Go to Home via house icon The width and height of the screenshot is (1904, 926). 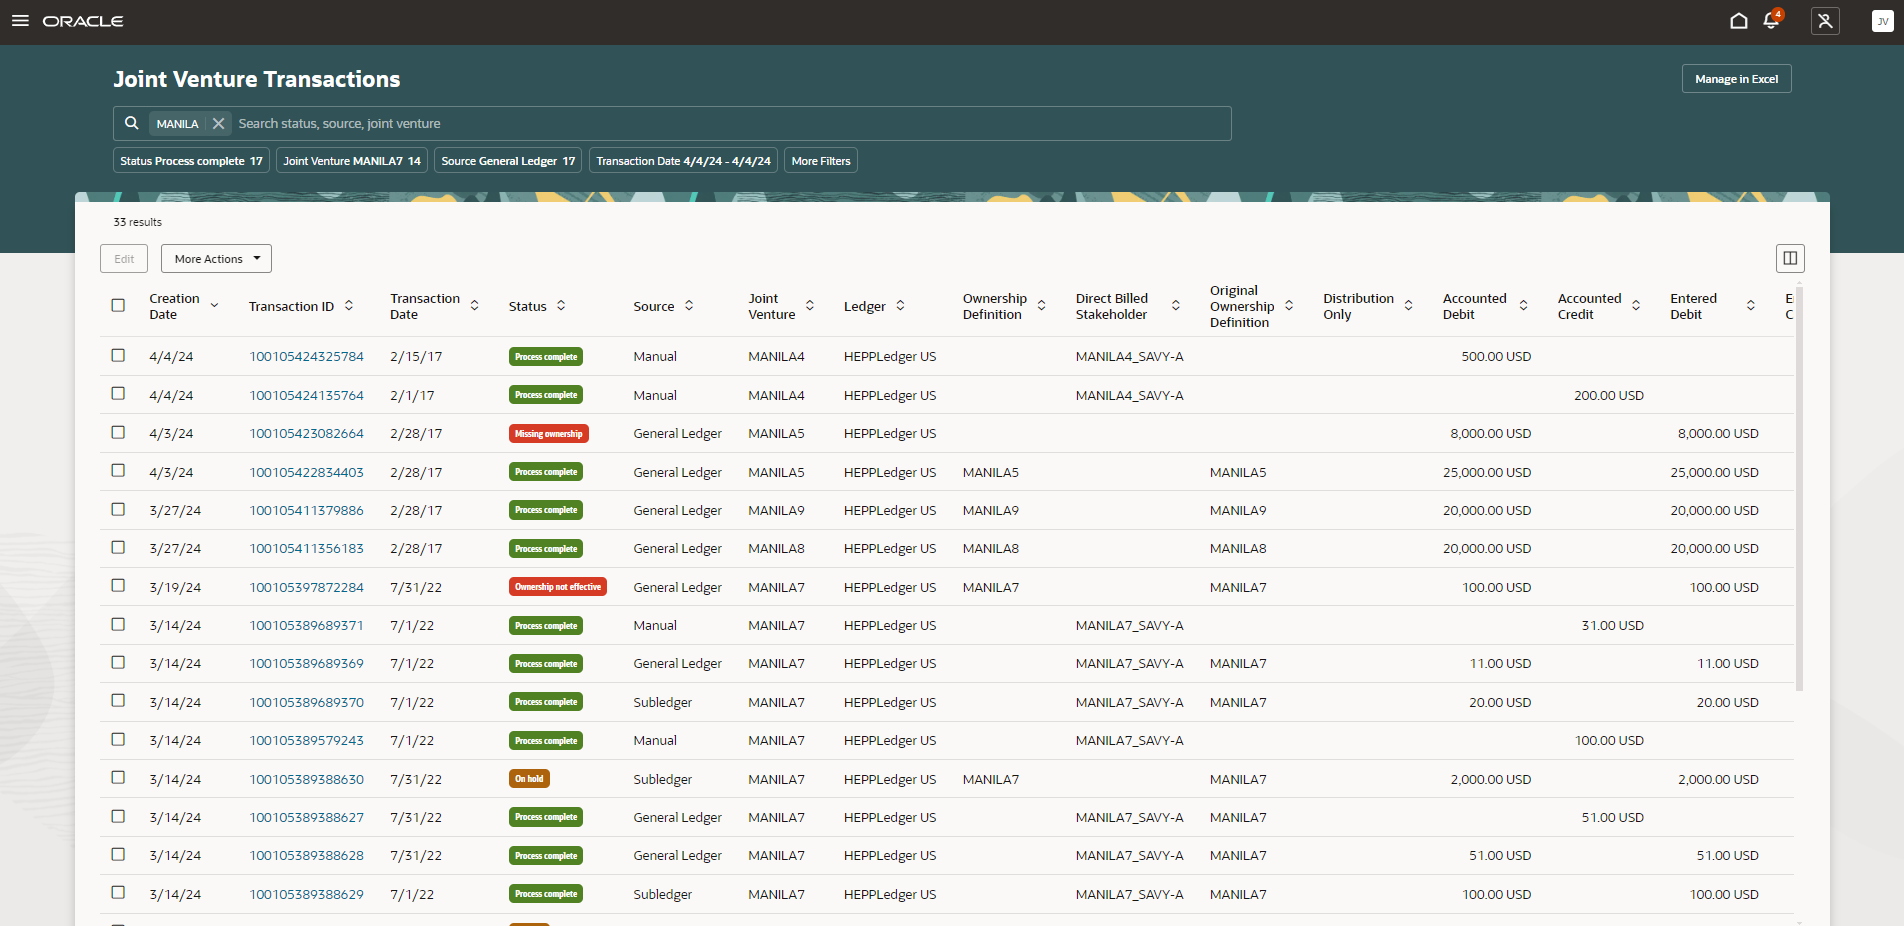click(x=1739, y=21)
